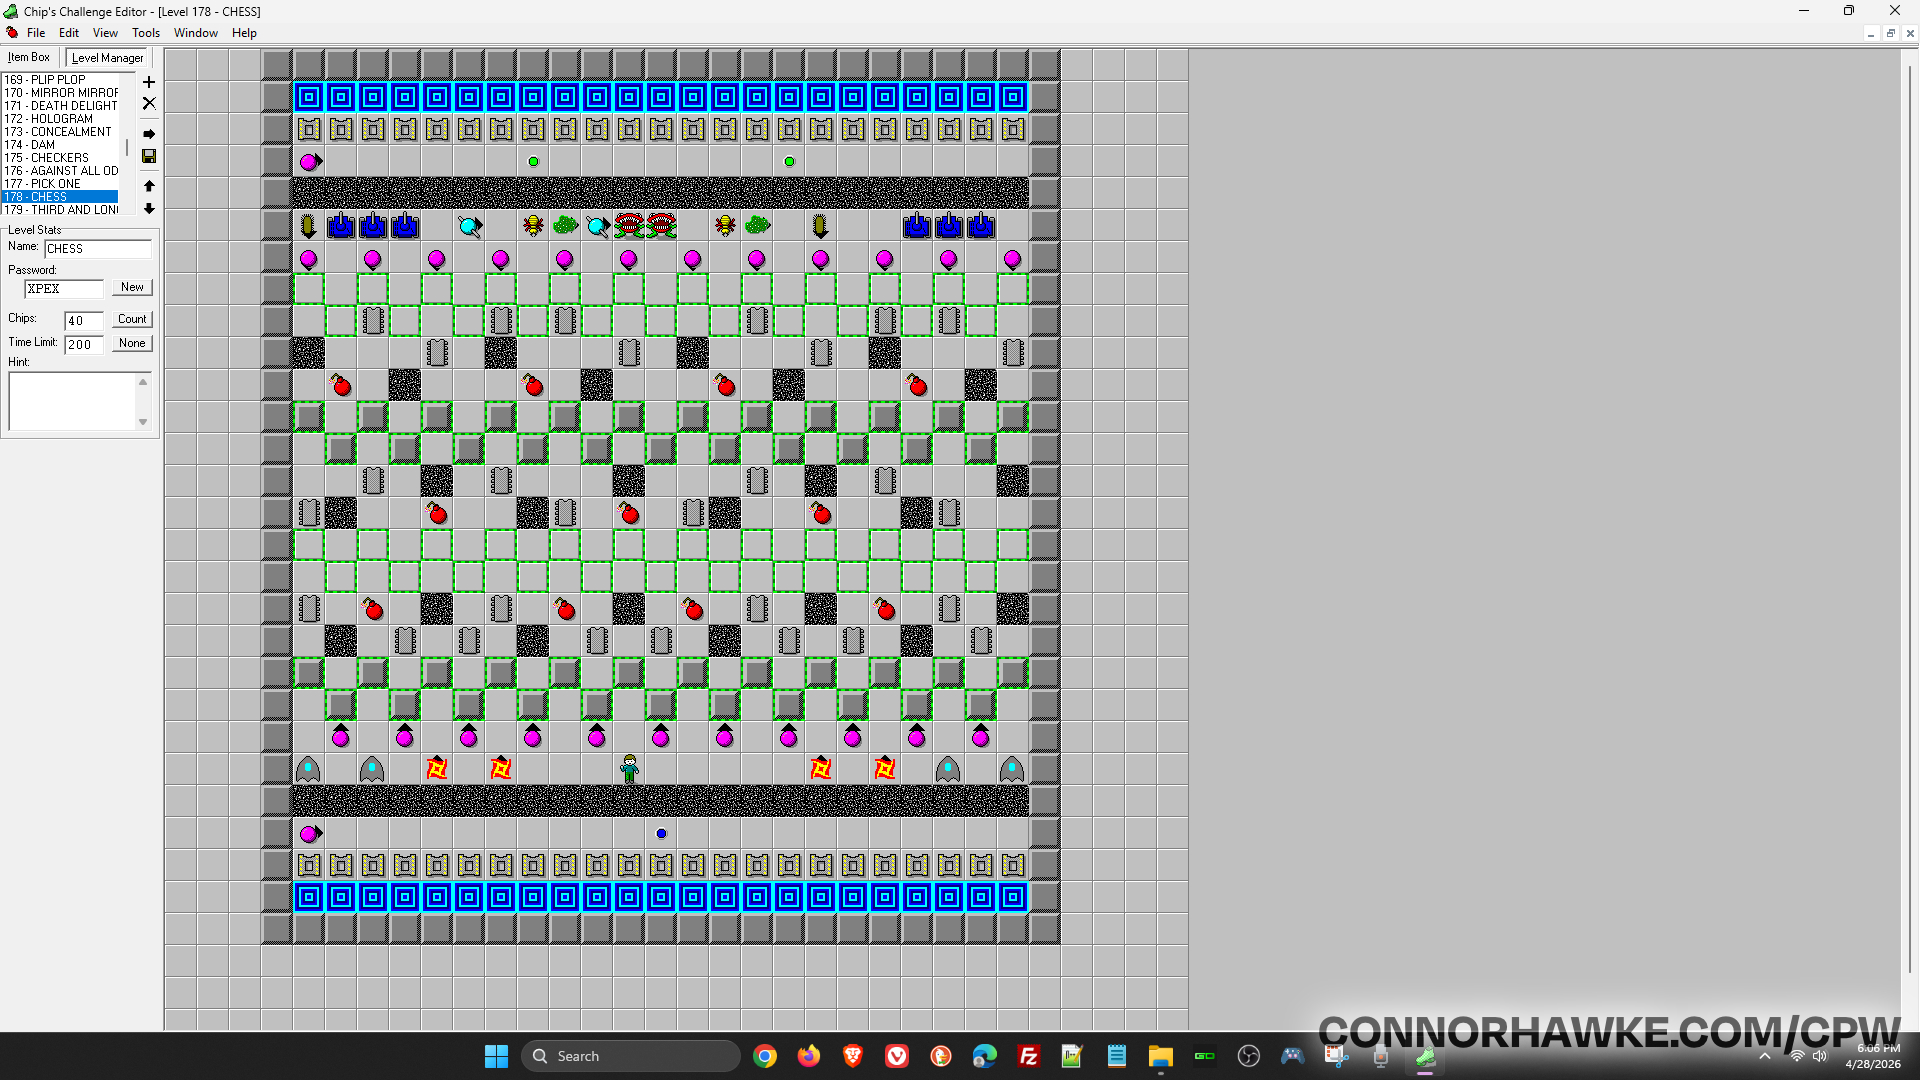This screenshot has height=1080, width=1920.
Task: Click the Time Limit field showing 200
Action: [84, 345]
